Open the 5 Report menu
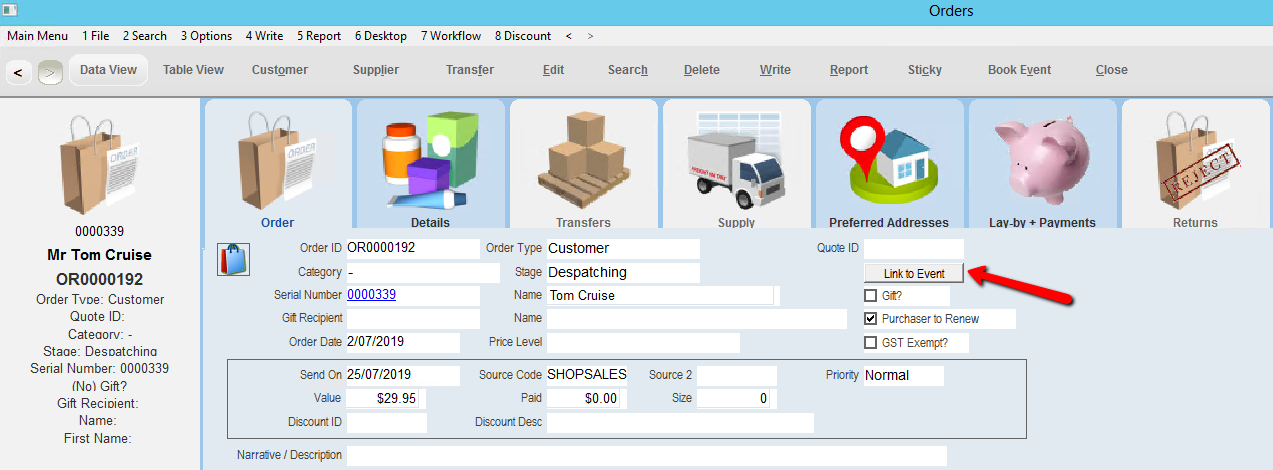This screenshot has width=1273, height=470. [x=318, y=36]
